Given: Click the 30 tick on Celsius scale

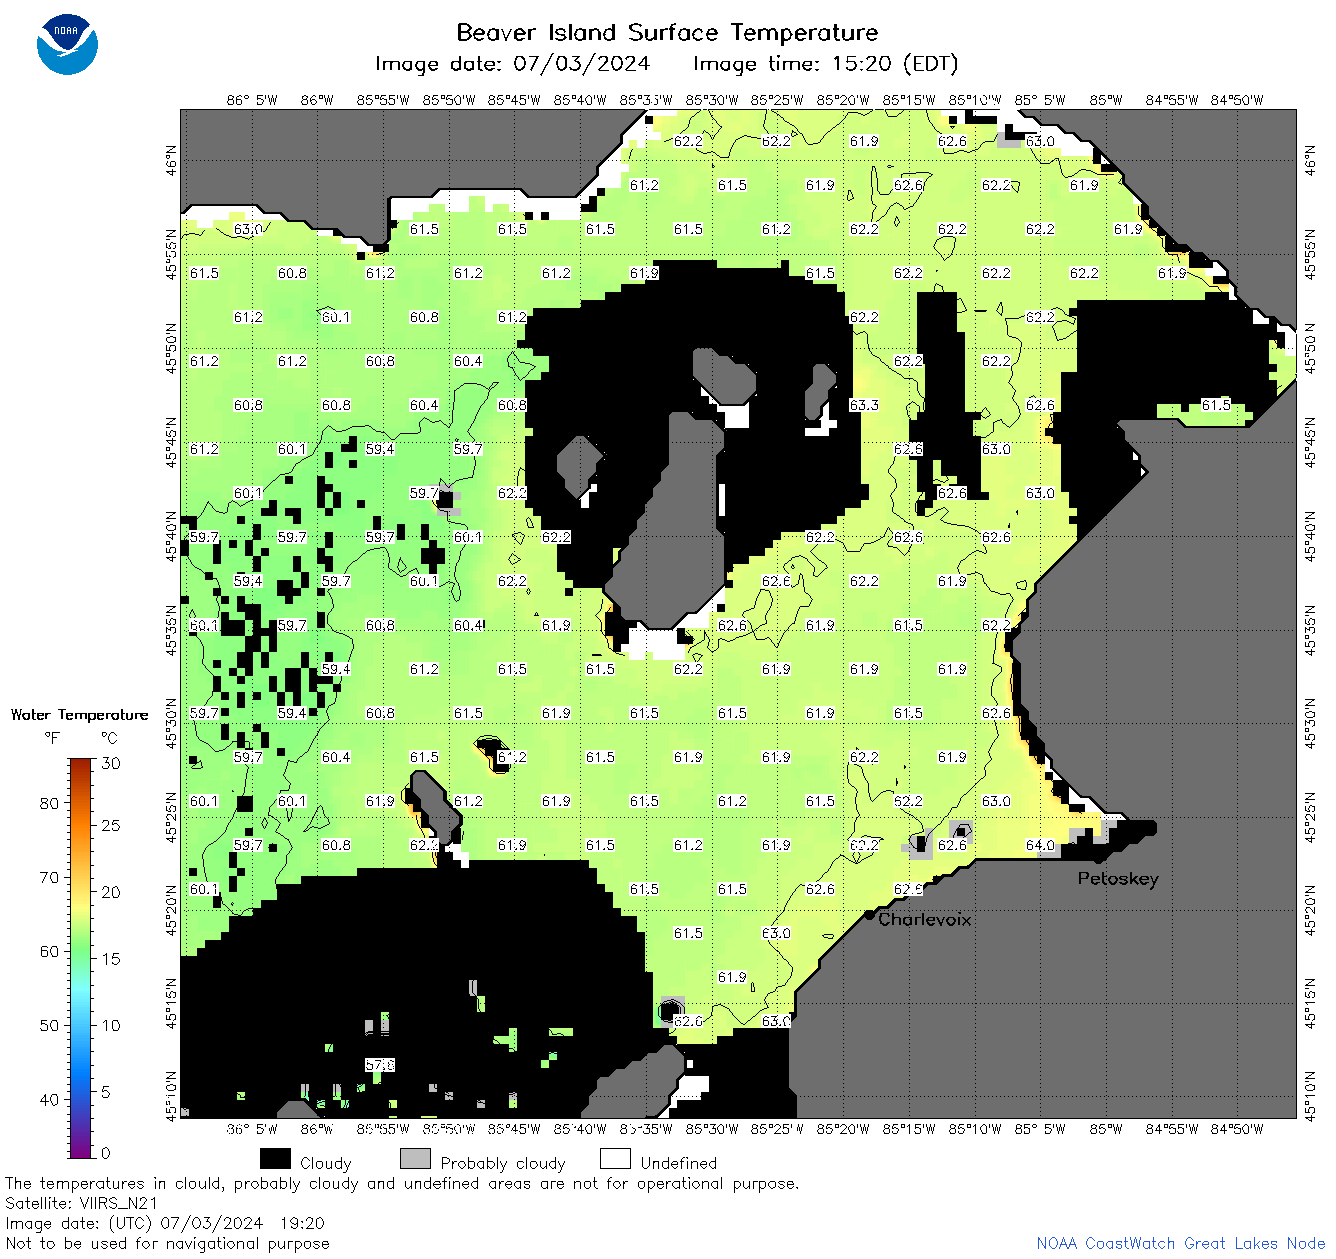Looking at the screenshot, I should tap(111, 763).
